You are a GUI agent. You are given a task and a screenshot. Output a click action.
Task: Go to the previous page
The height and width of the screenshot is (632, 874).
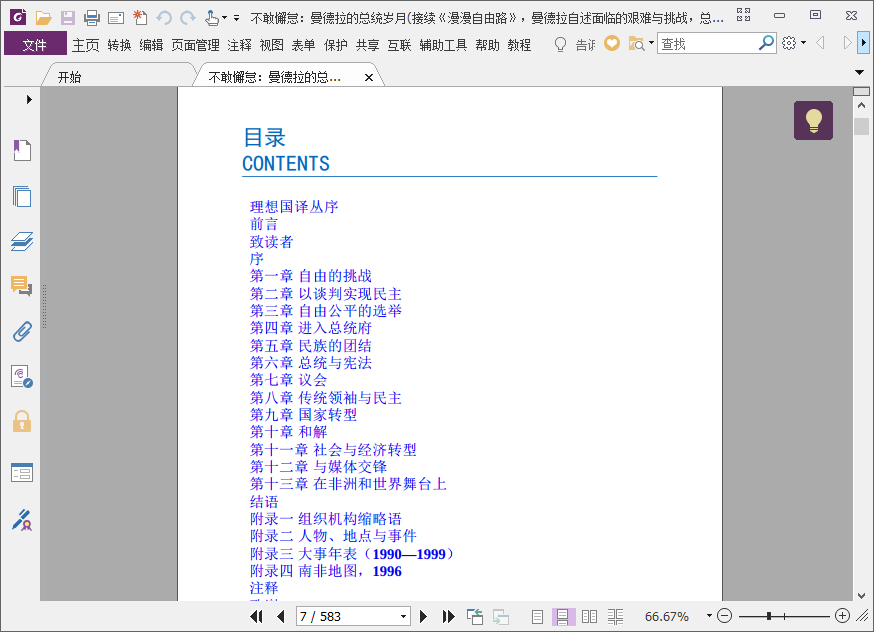pyautogui.click(x=280, y=616)
